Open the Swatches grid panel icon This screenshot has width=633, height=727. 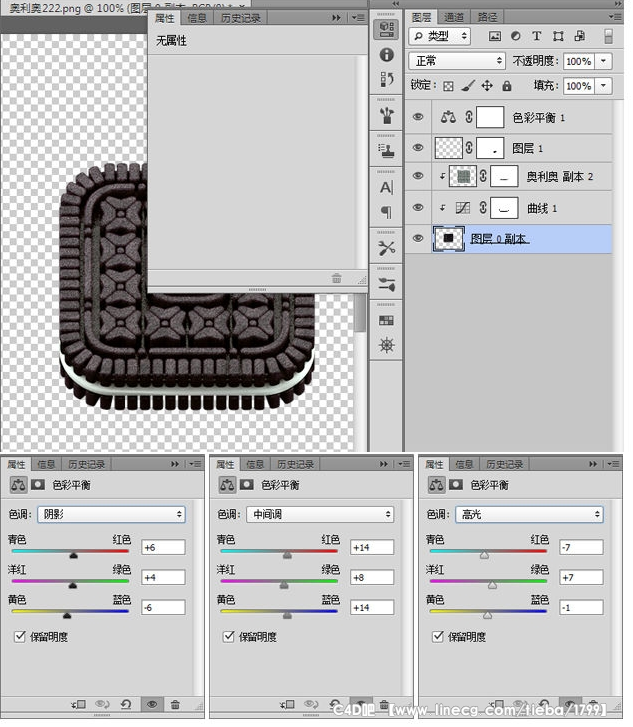pos(386,320)
